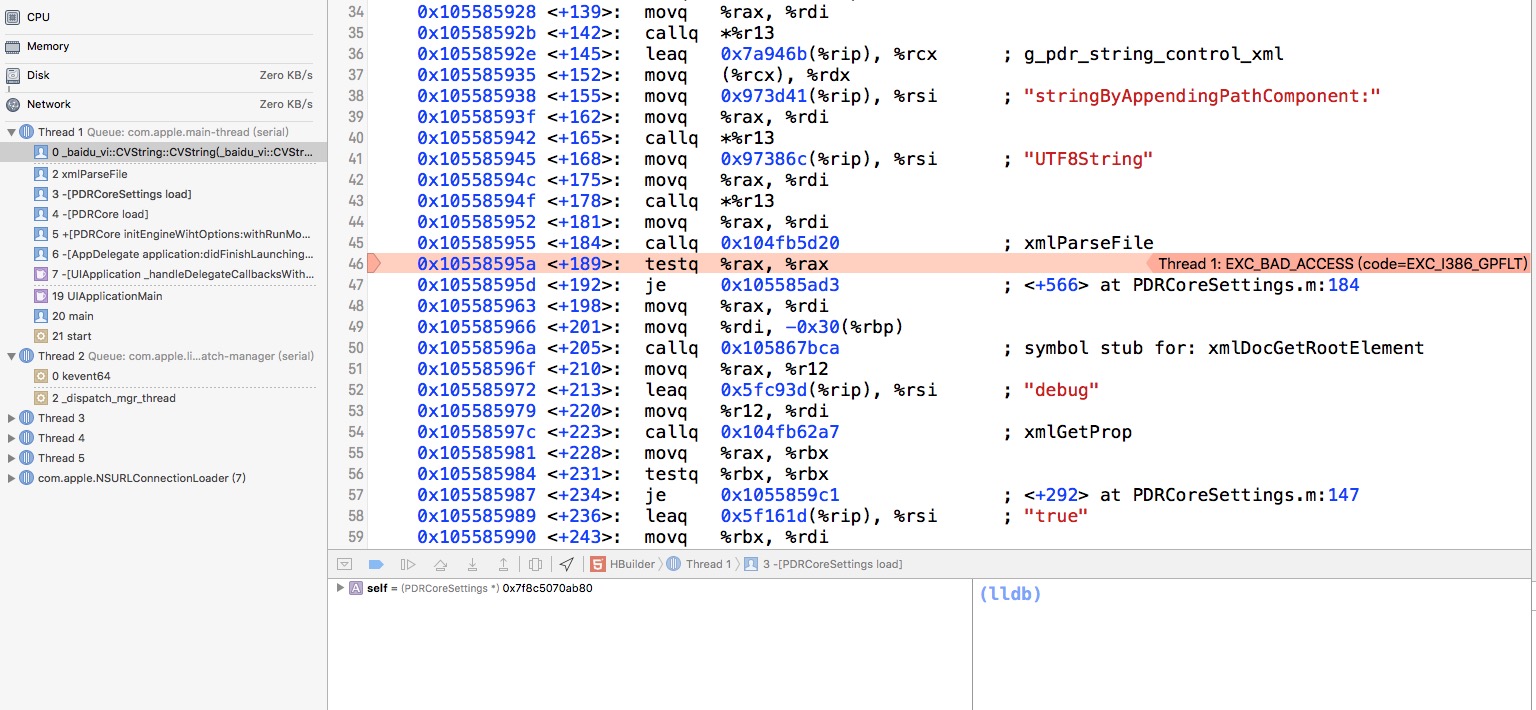Select frame 5 PDRCore initEngineWihtOptions

coord(163,234)
